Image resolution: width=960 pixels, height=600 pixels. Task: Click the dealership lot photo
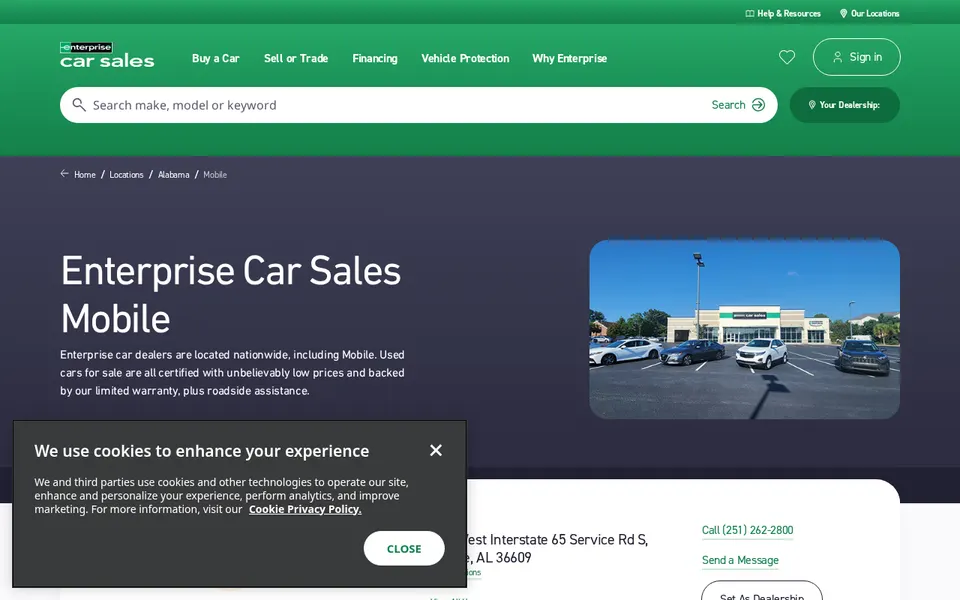744,329
